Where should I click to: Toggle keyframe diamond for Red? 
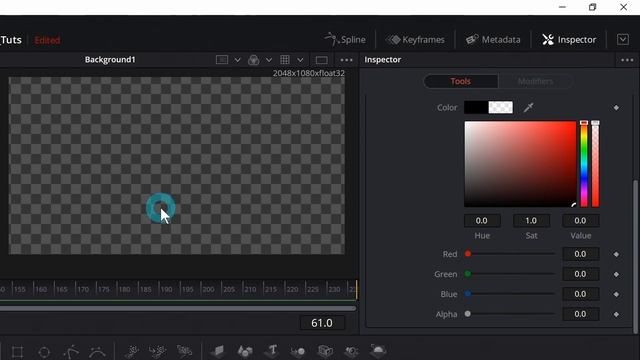616,254
